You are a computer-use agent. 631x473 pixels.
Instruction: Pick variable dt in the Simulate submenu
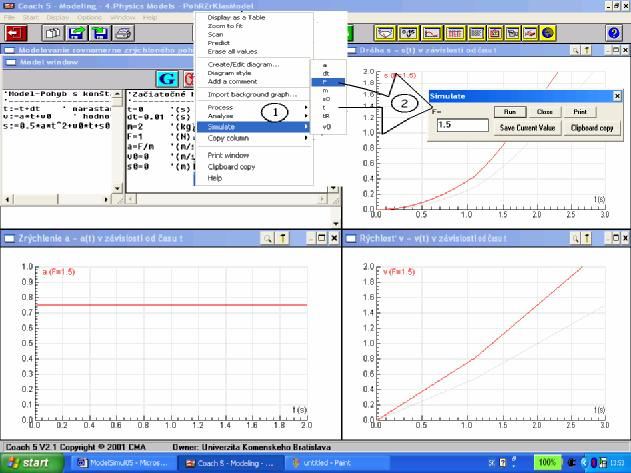(328, 74)
